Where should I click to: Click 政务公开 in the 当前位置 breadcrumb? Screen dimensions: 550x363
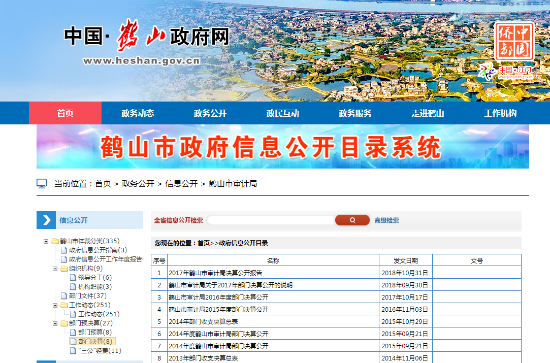coord(138,183)
